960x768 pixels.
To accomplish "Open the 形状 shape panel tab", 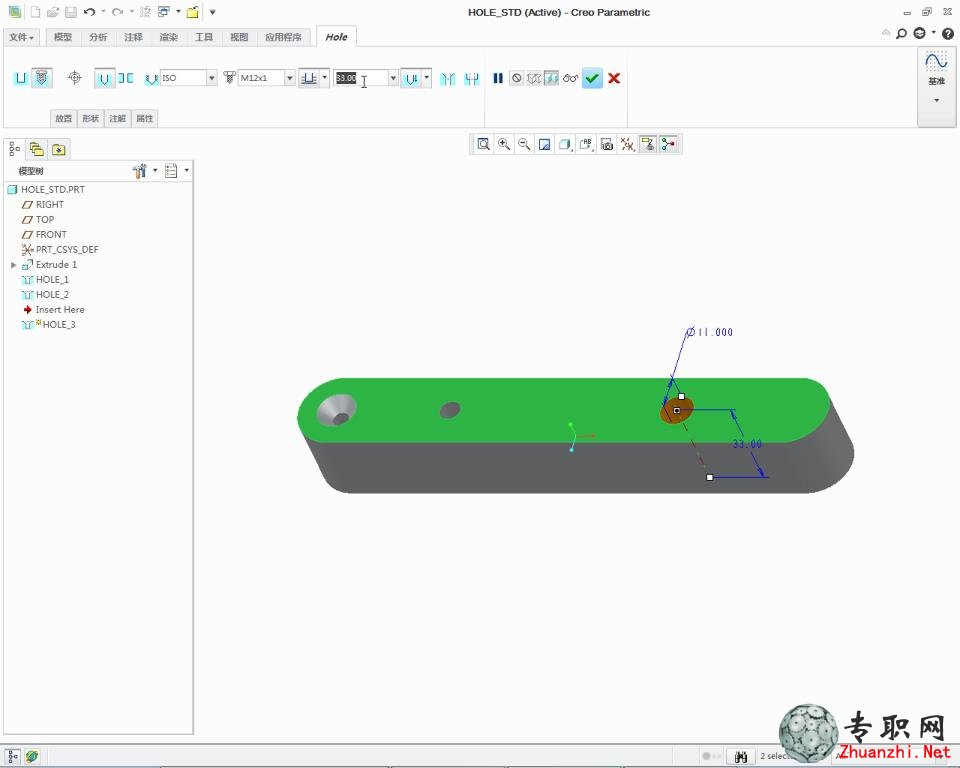I will point(91,119).
